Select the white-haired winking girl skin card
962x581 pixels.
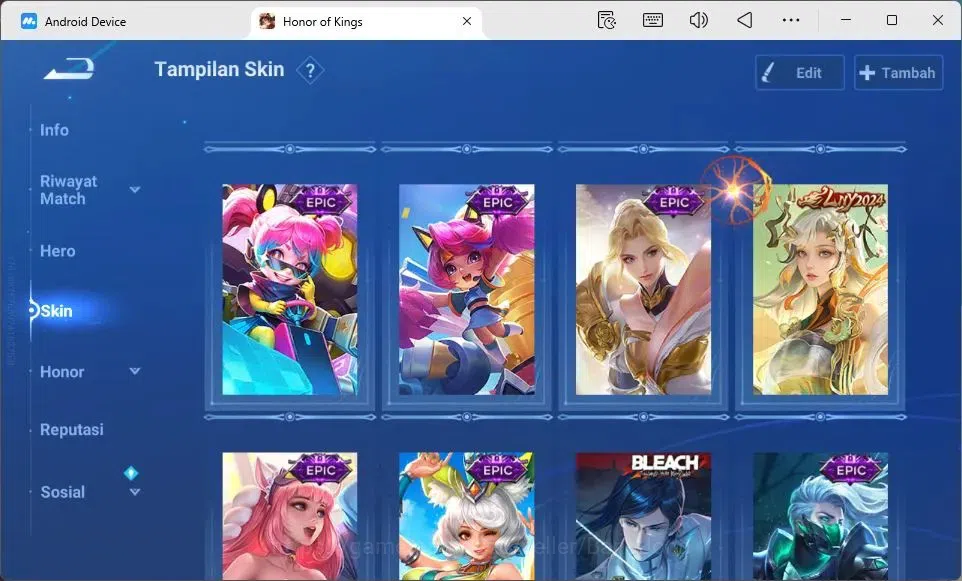point(466,517)
